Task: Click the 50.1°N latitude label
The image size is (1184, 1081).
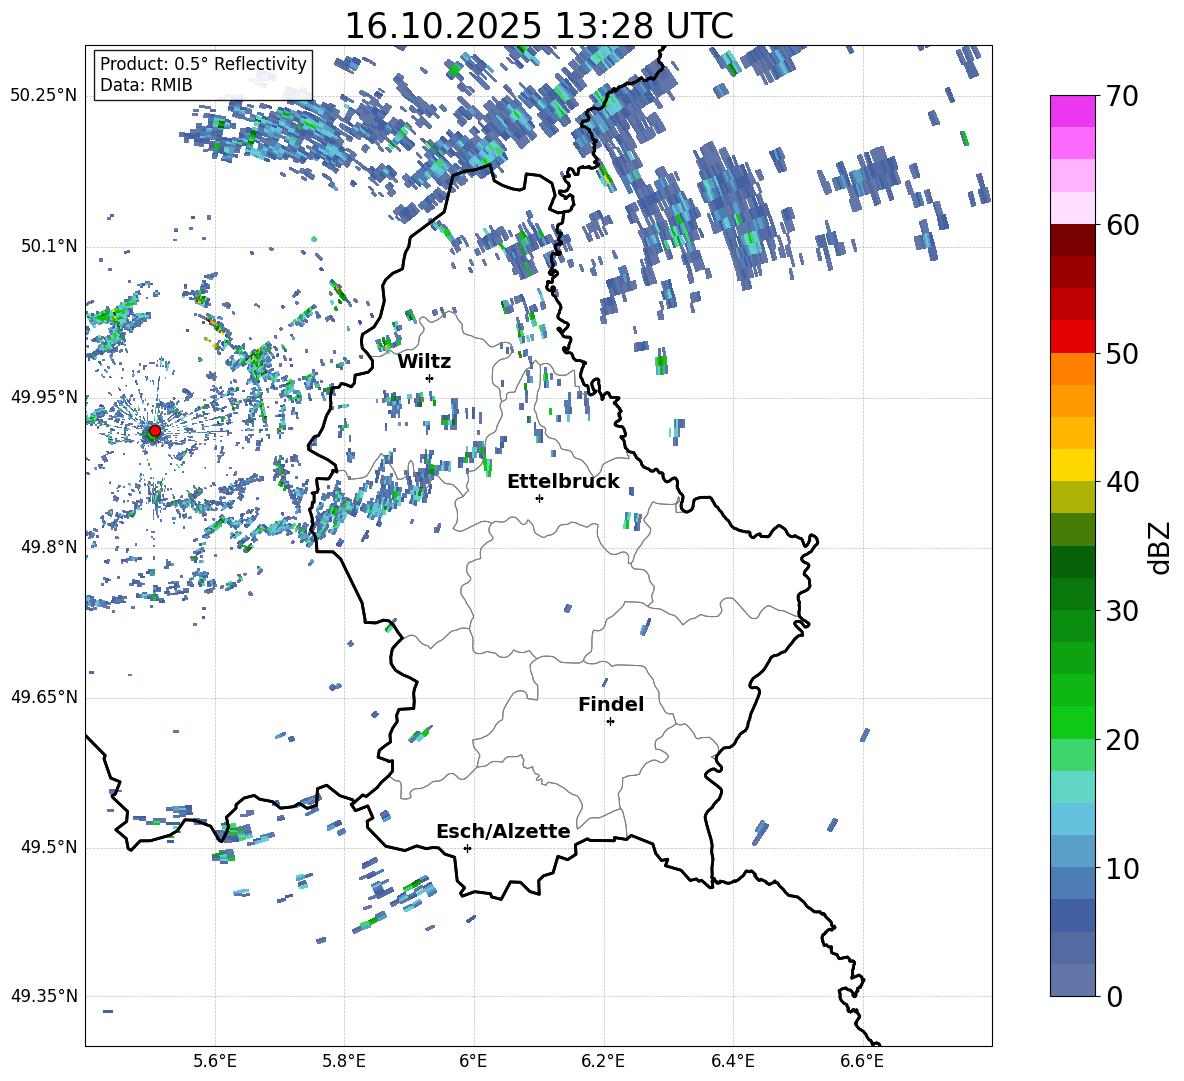Action: pos(48,246)
